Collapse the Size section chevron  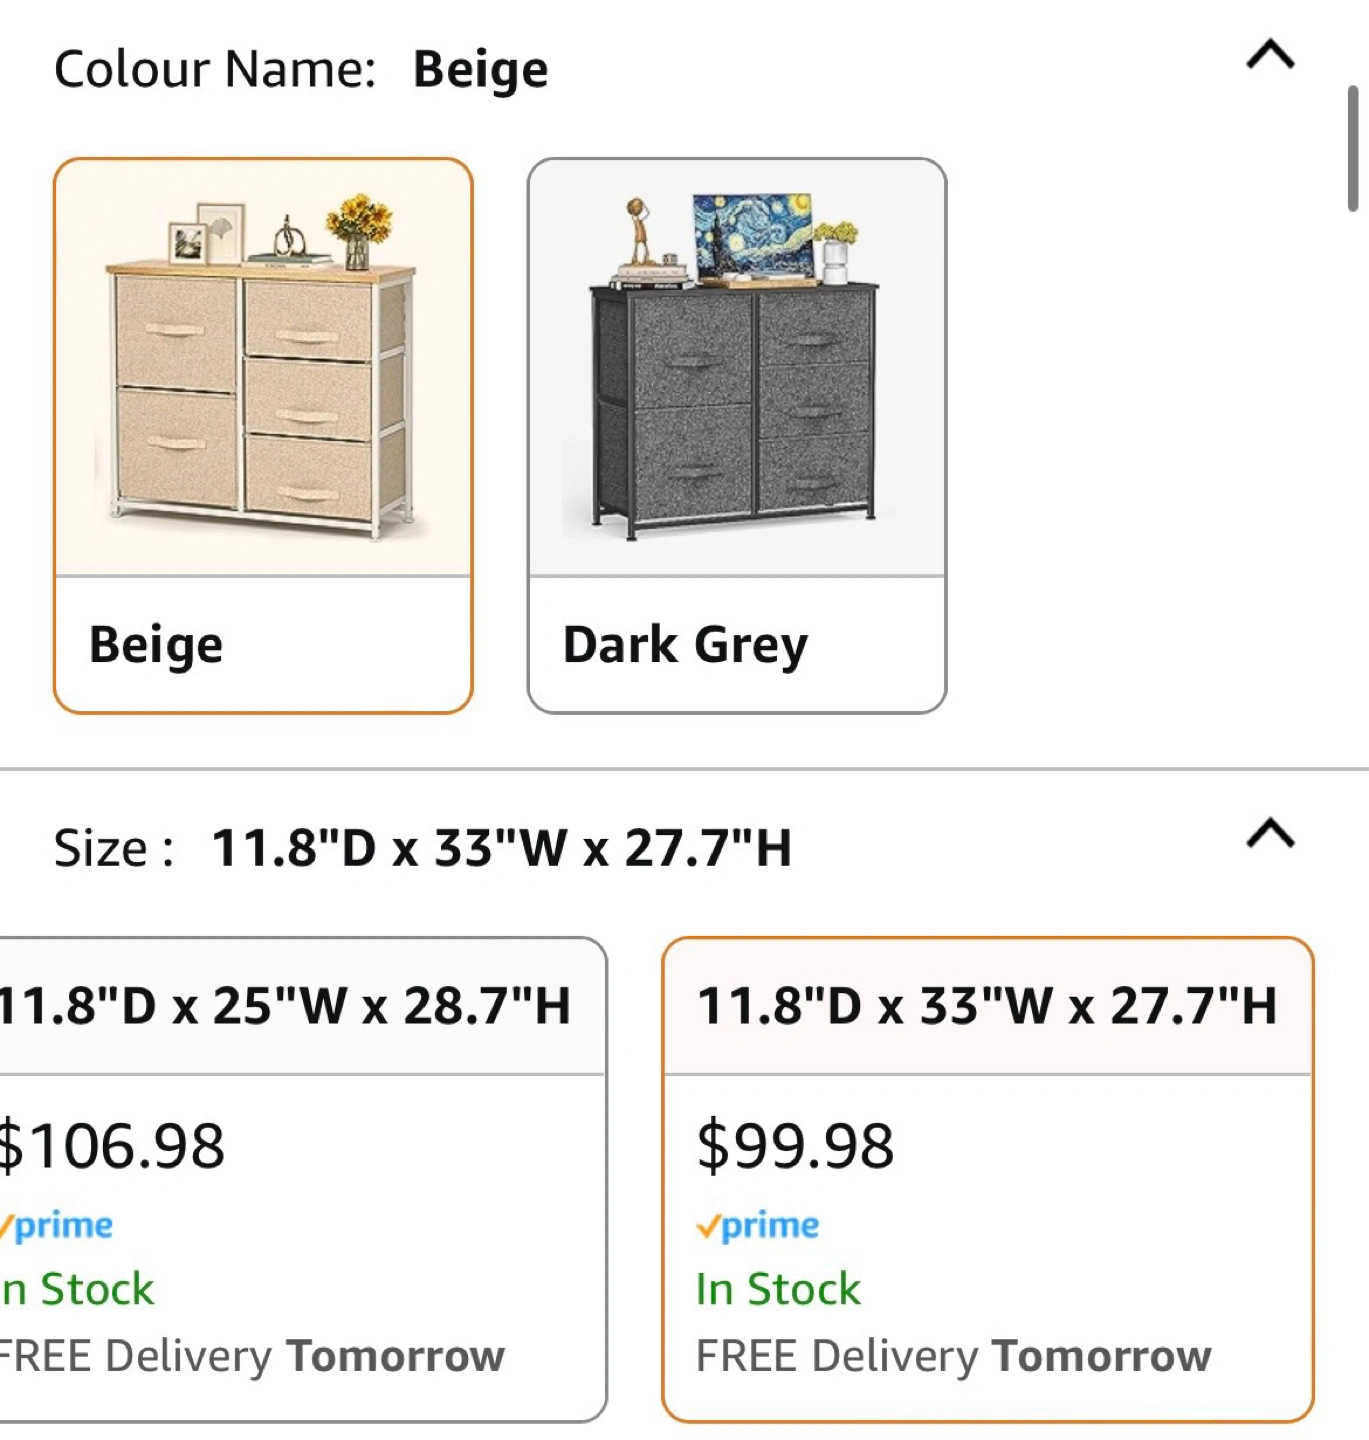click(1270, 833)
